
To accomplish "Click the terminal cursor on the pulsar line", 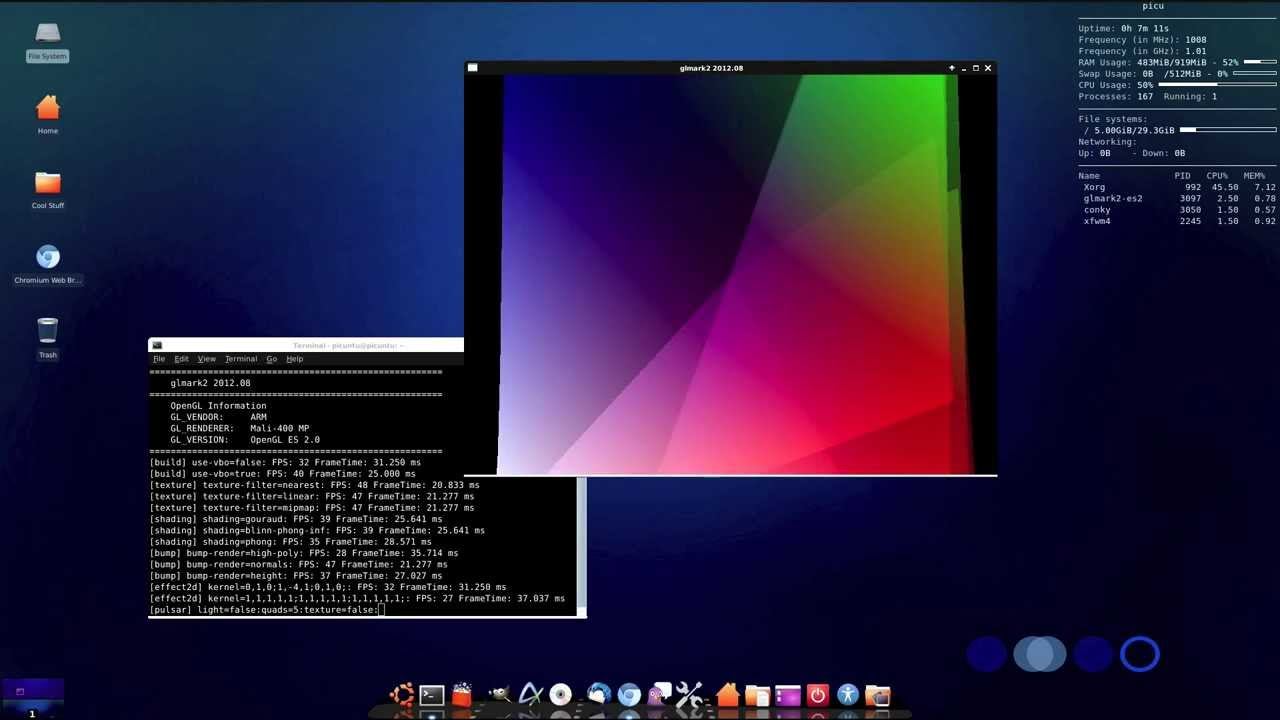I will (381, 610).
